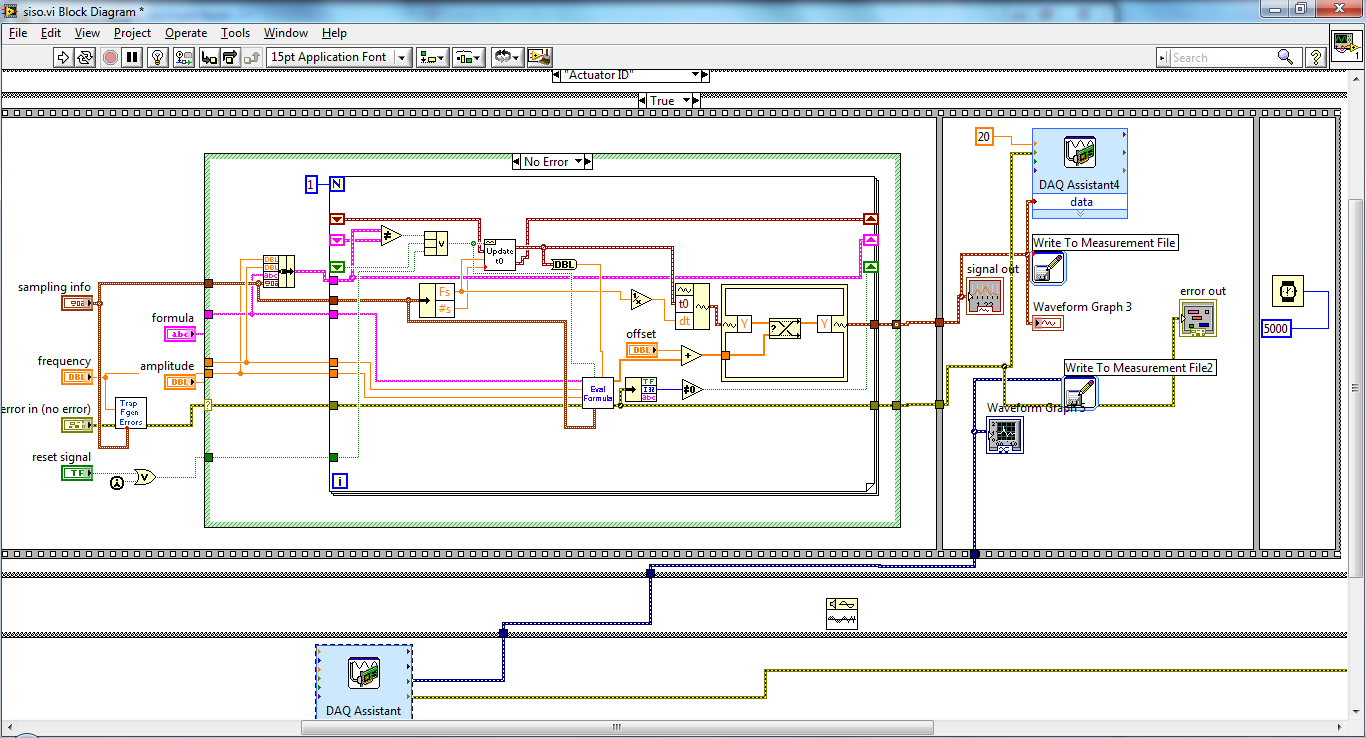Open the File menu

tap(18, 33)
